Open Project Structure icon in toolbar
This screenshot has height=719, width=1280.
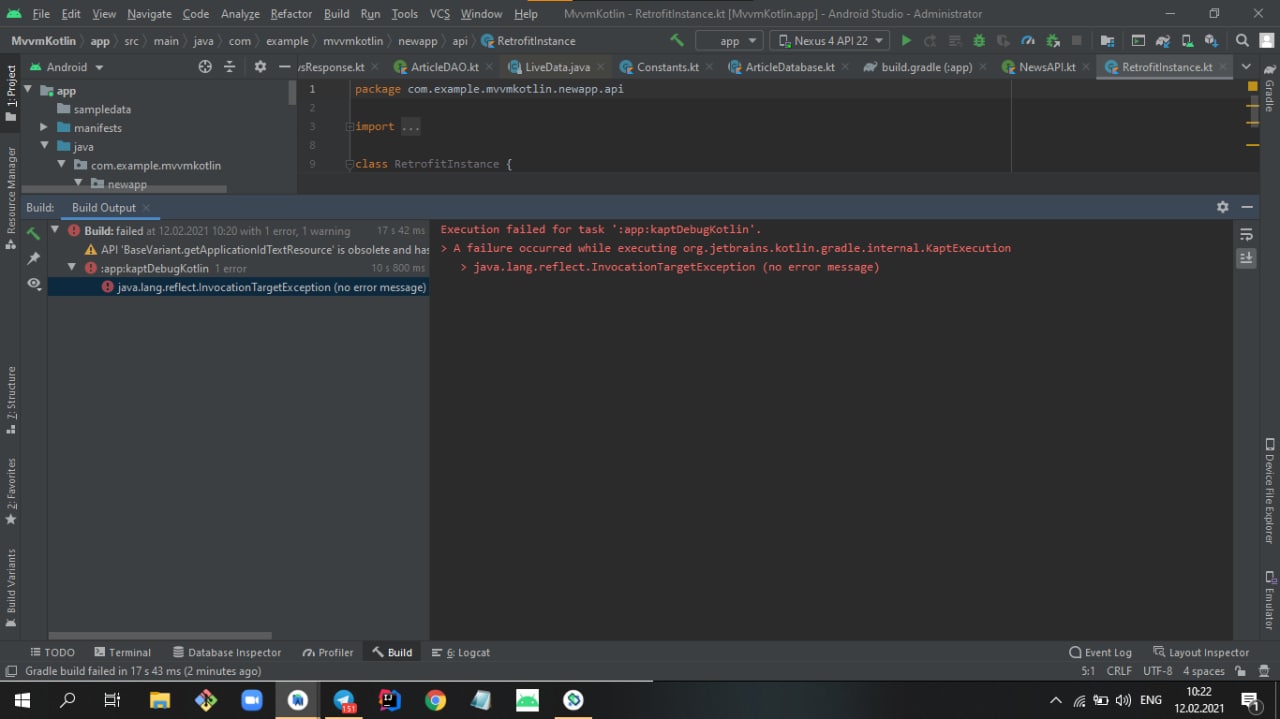[1107, 41]
